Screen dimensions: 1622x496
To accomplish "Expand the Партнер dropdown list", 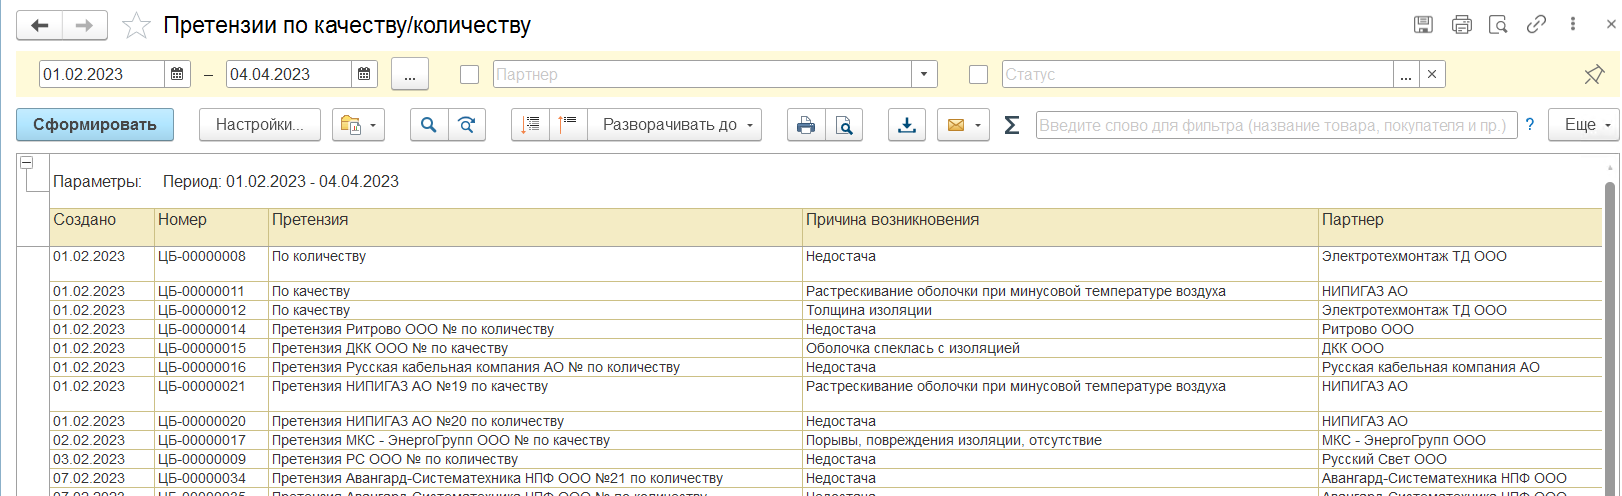I will (x=924, y=74).
